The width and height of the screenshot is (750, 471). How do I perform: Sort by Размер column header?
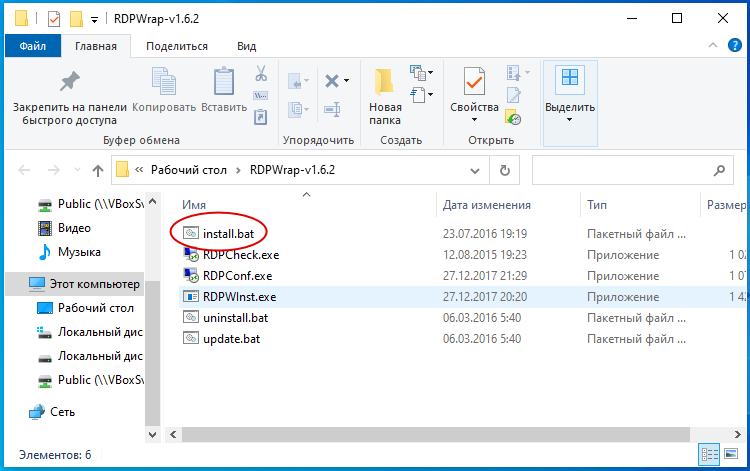pyautogui.click(x=726, y=205)
